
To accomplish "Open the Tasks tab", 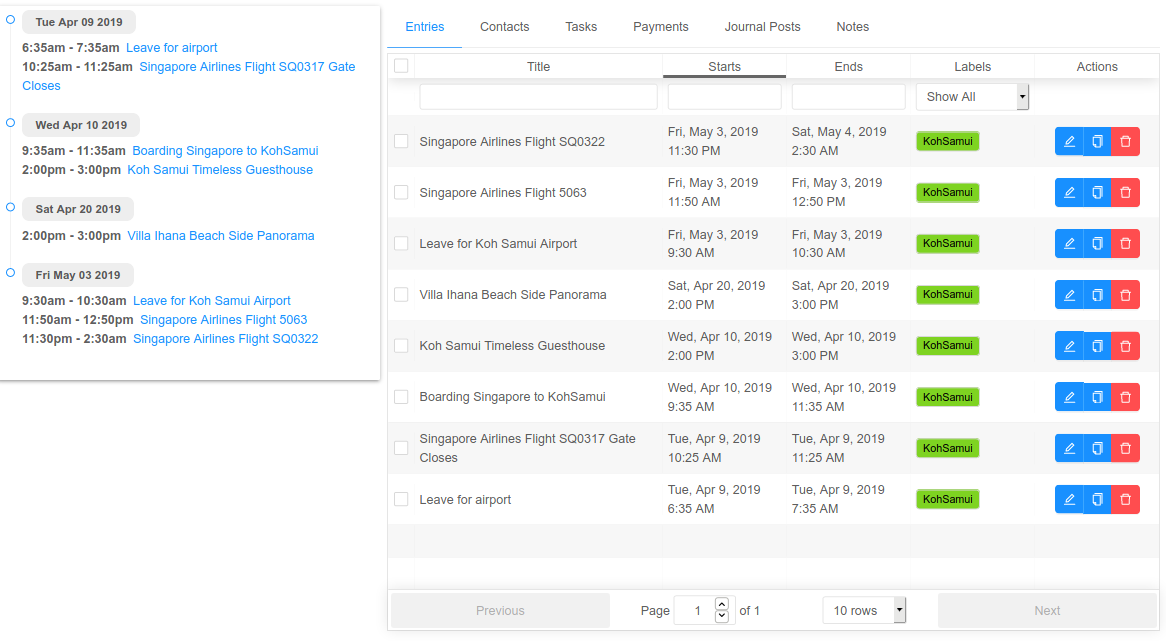I will click(581, 27).
